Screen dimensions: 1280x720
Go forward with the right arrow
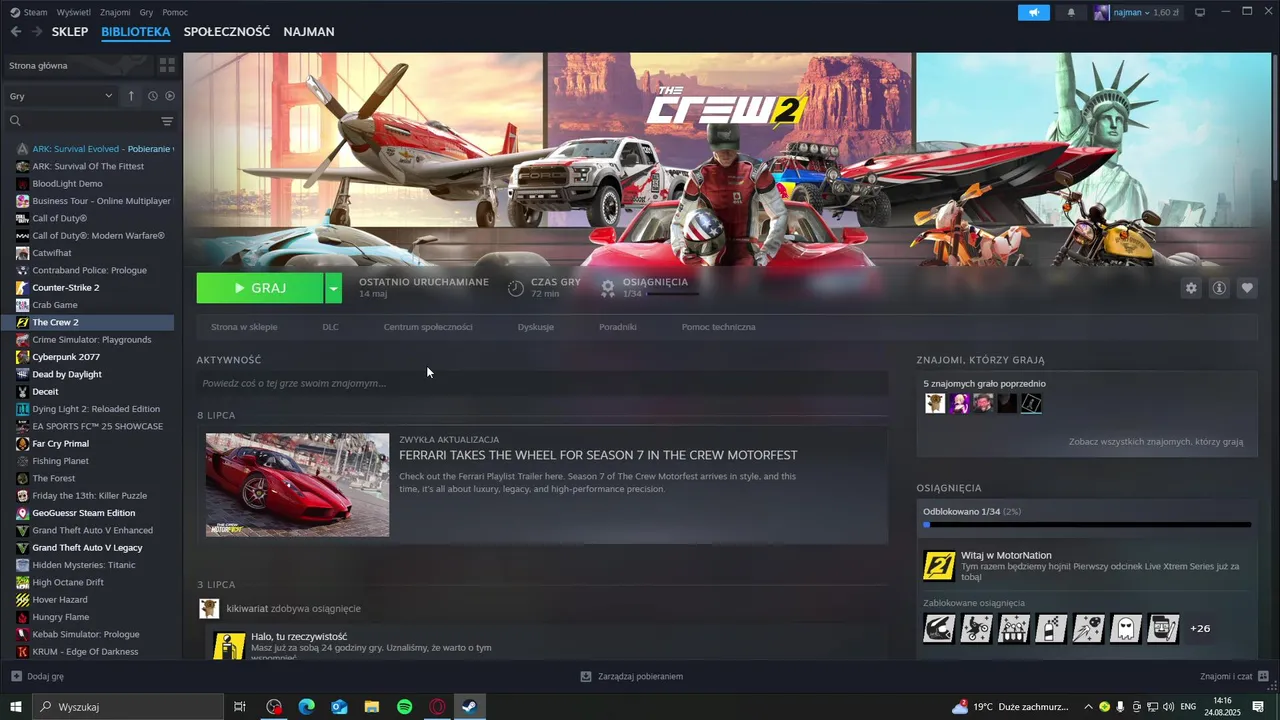(x=37, y=32)
